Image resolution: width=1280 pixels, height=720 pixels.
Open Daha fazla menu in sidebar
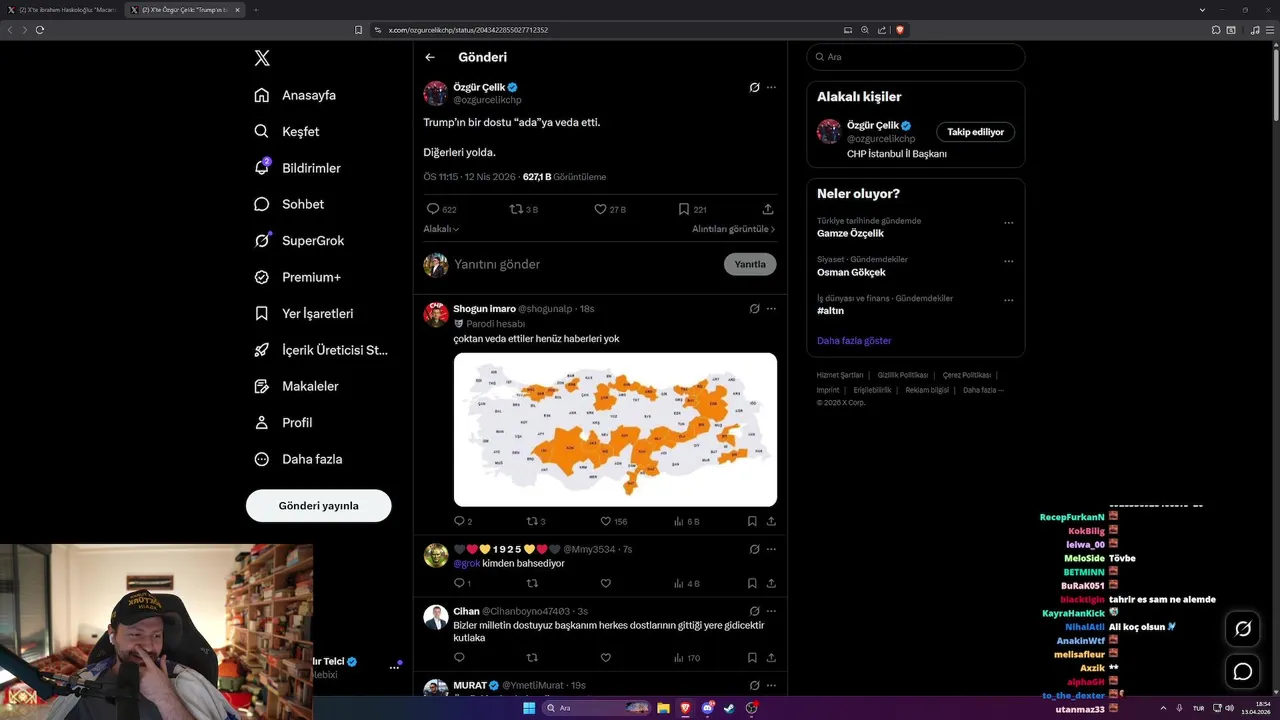pyautogui.click(x=298, y=459)
